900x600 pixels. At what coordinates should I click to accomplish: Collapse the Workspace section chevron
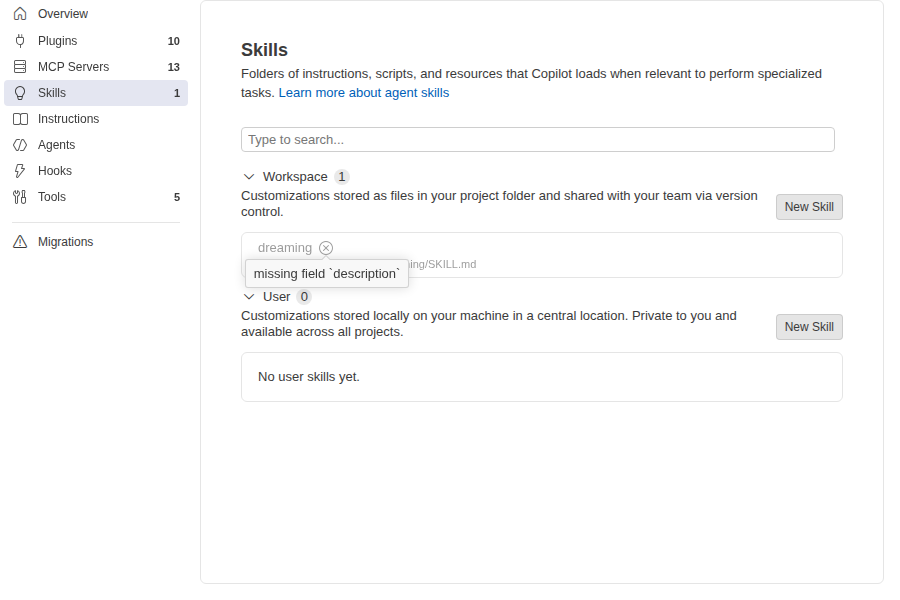coord(249,177)
